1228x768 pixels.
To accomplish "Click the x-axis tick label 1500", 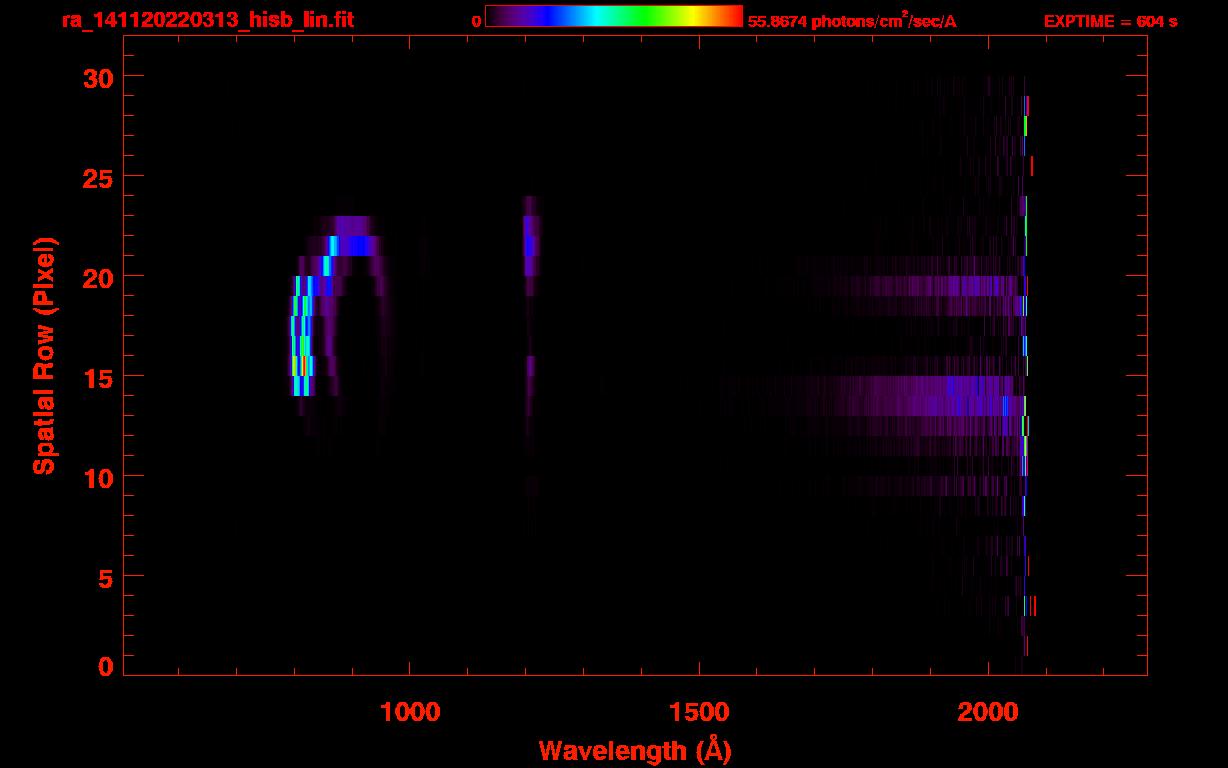I will [x=698, y=712].
